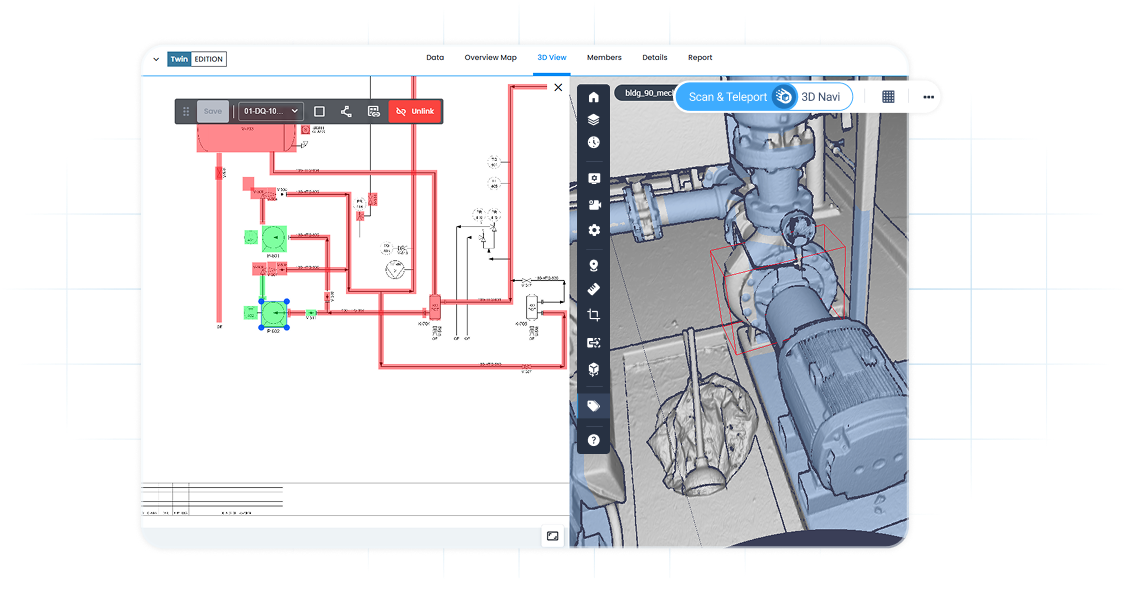Screen dimensions: 1127x593
Task: Open the Overview Map tab
Action: pos(490,58)
